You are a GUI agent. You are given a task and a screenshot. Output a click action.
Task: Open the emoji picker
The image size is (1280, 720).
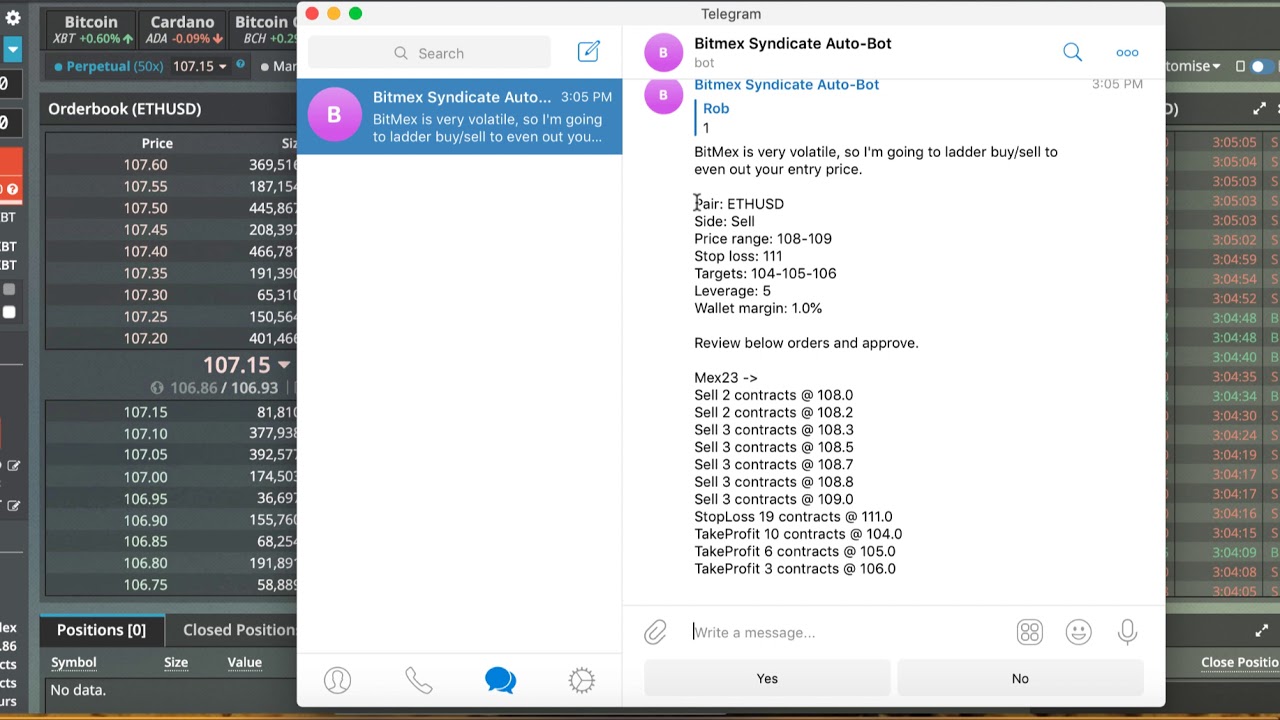1078,632
